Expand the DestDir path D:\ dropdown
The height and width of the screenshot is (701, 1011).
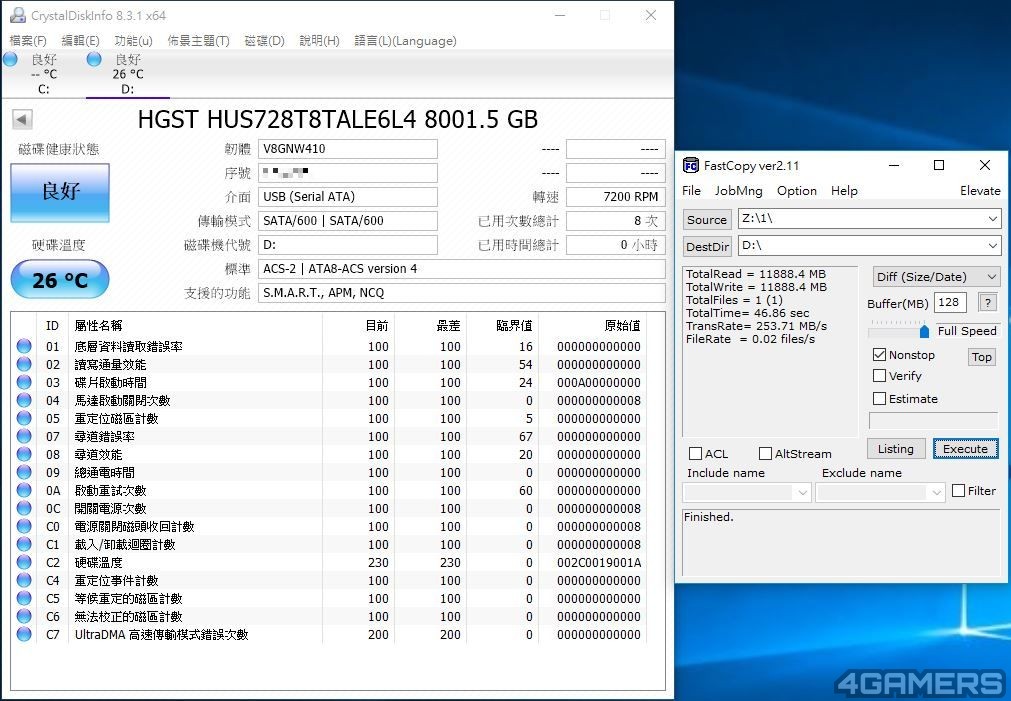tap(992, 246)
